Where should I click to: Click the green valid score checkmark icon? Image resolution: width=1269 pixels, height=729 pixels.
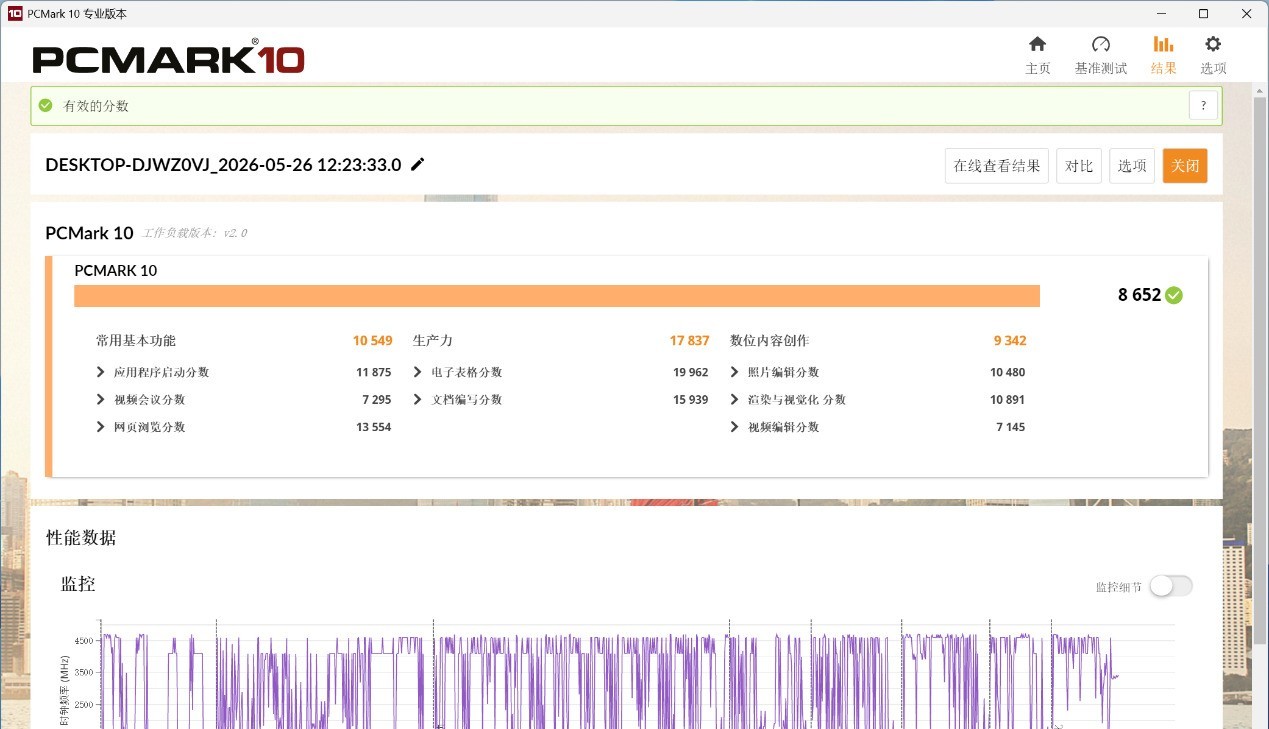(x=45, y=106)
